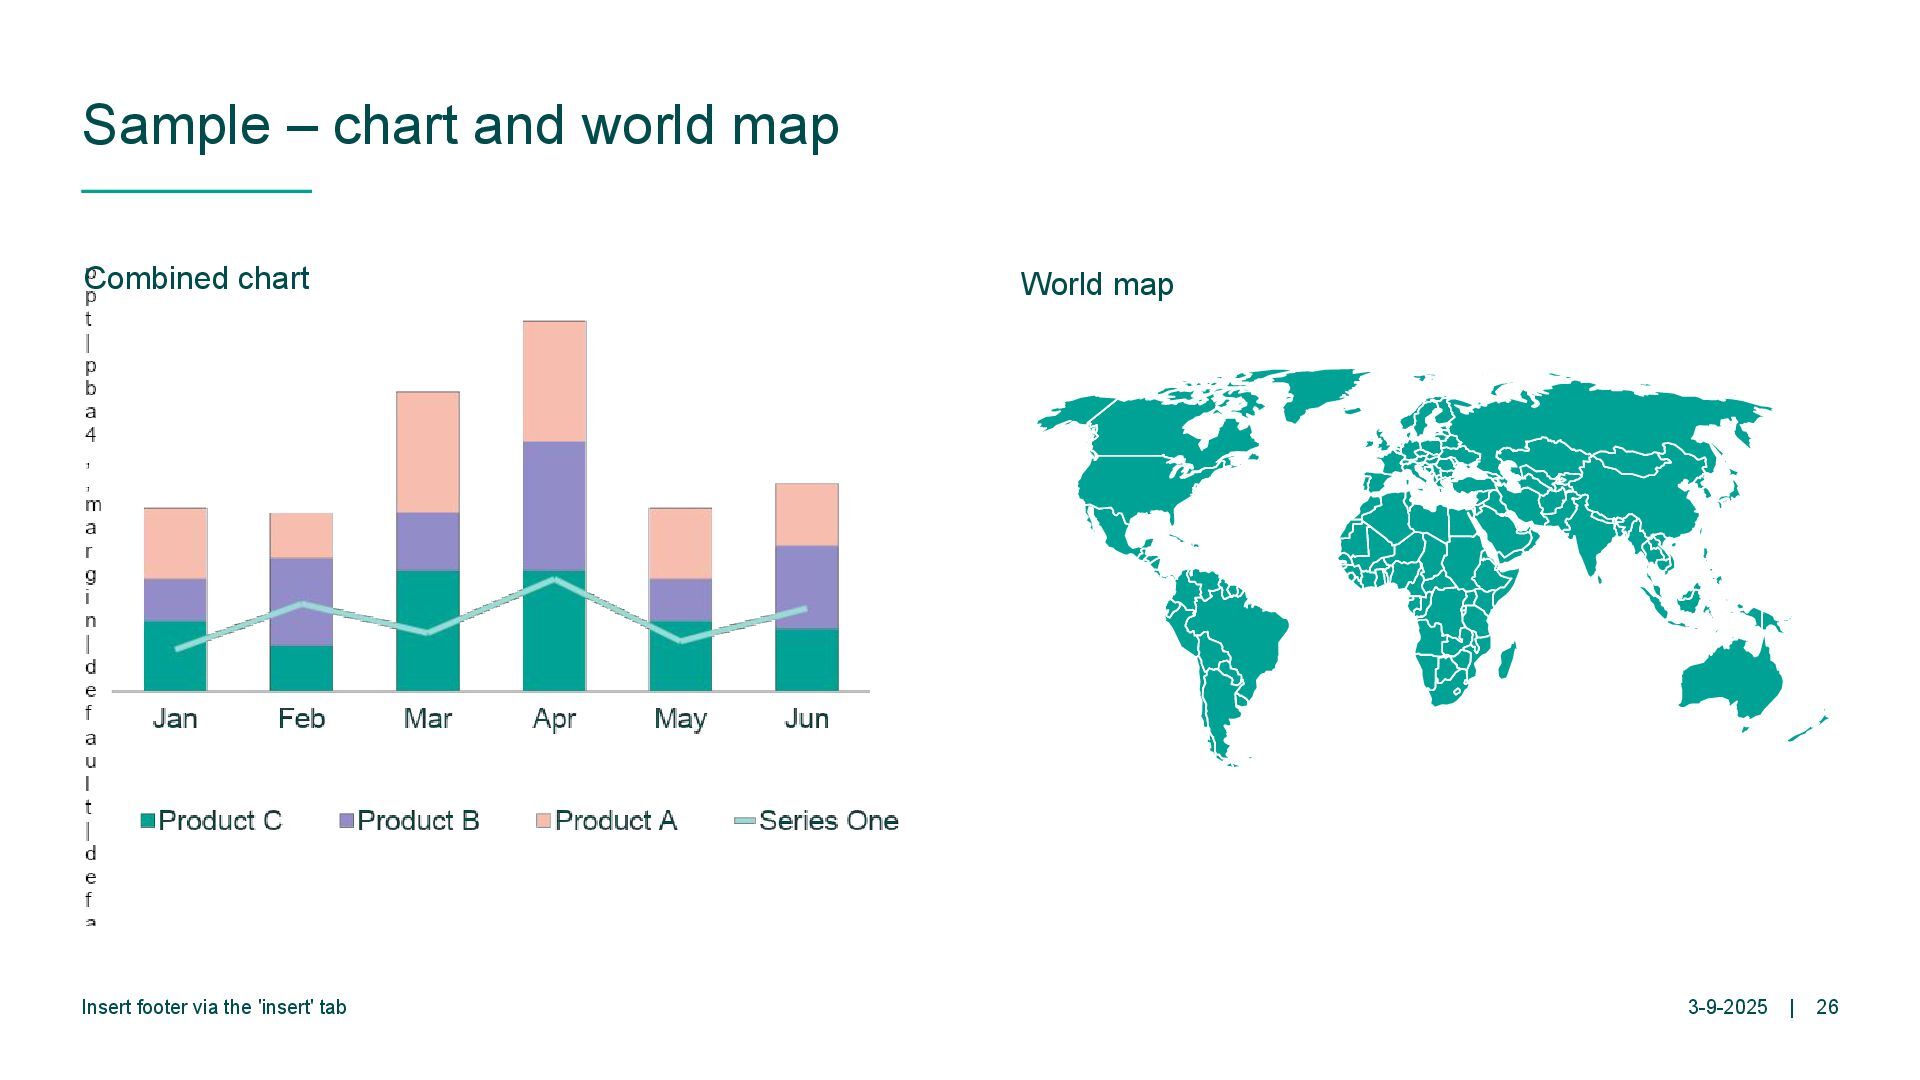Select the Combined chart heading
This screenshot has height=1080, width=1920.
(197, 278)
